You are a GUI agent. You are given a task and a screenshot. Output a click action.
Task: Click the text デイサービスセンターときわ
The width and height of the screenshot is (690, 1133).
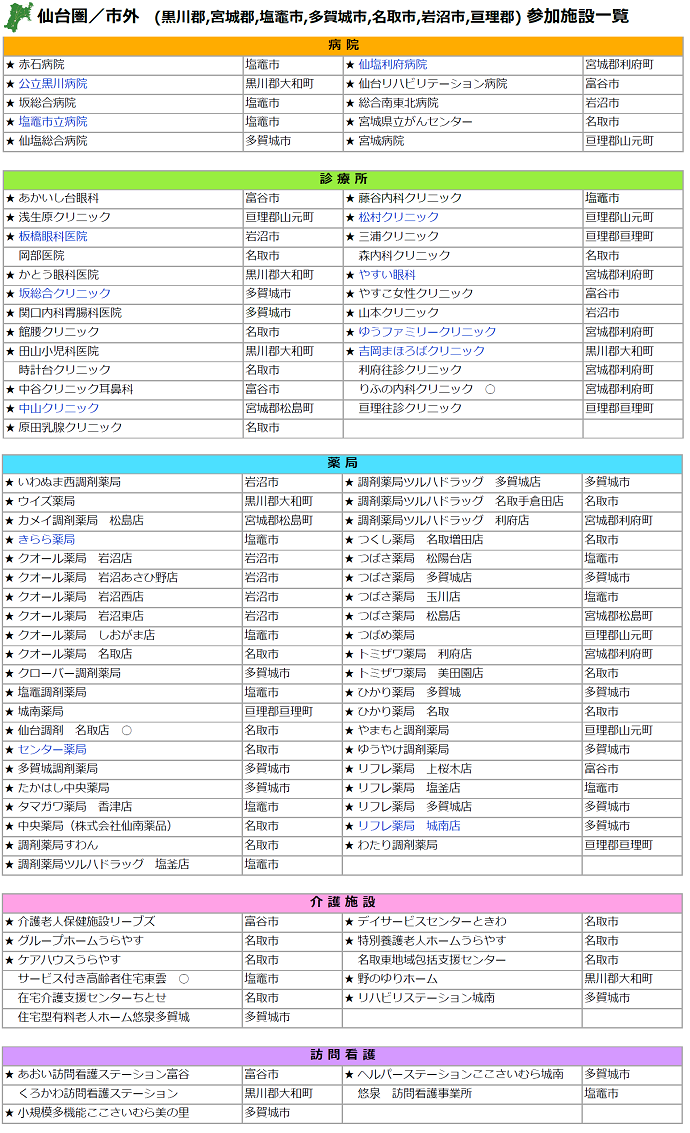(x=432, y=921)
